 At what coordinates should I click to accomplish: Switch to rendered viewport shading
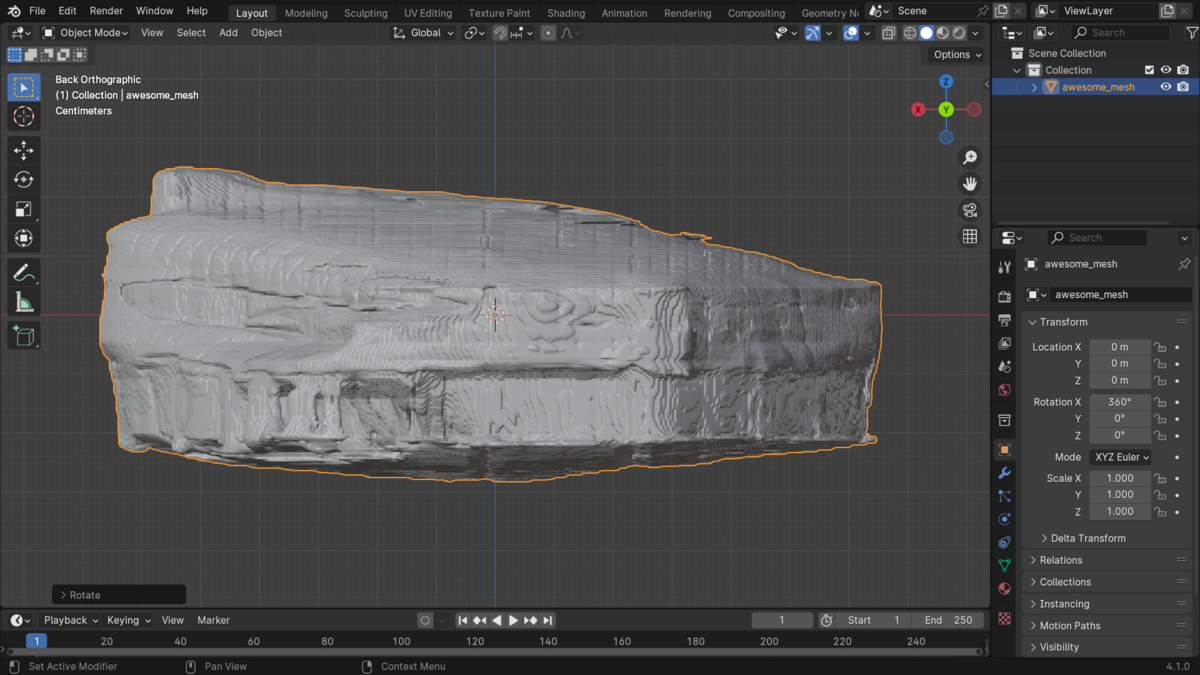(959, 33)
